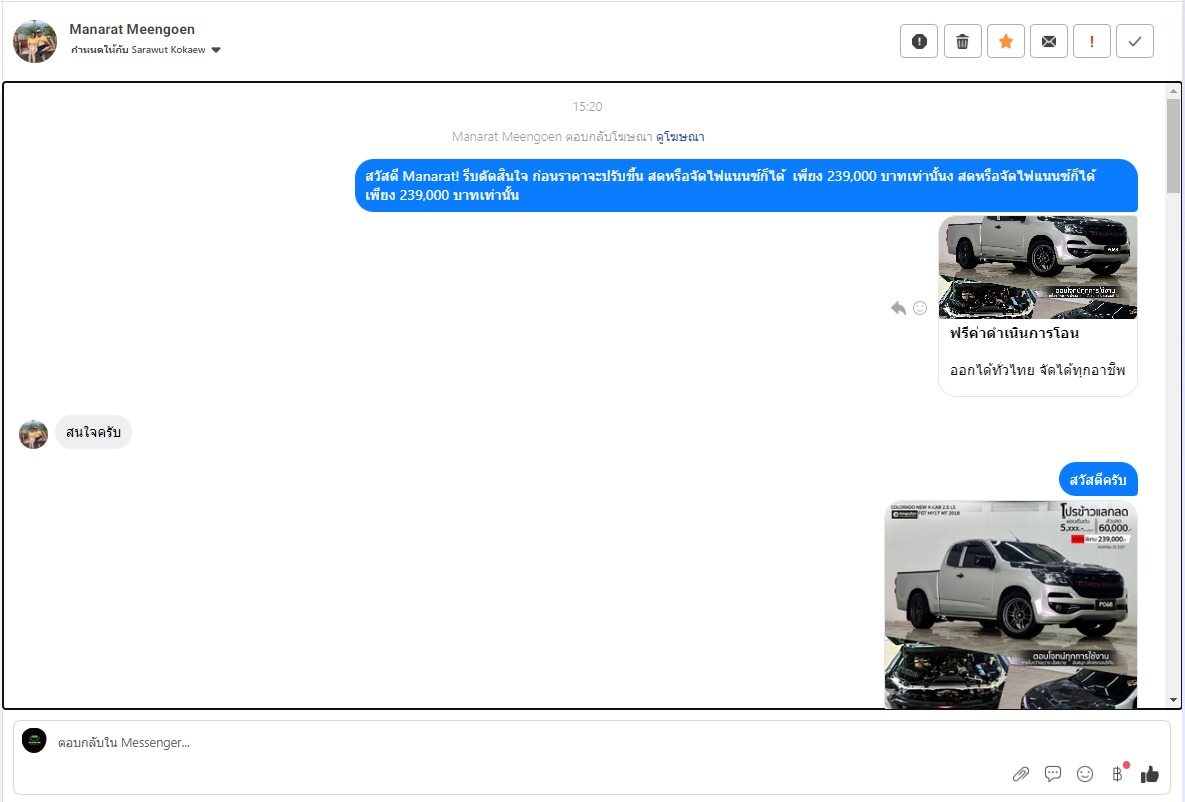This screenshot has height=802, width=1185.
Task: Open emoji picker in reply box
Action: (1085, 774)
